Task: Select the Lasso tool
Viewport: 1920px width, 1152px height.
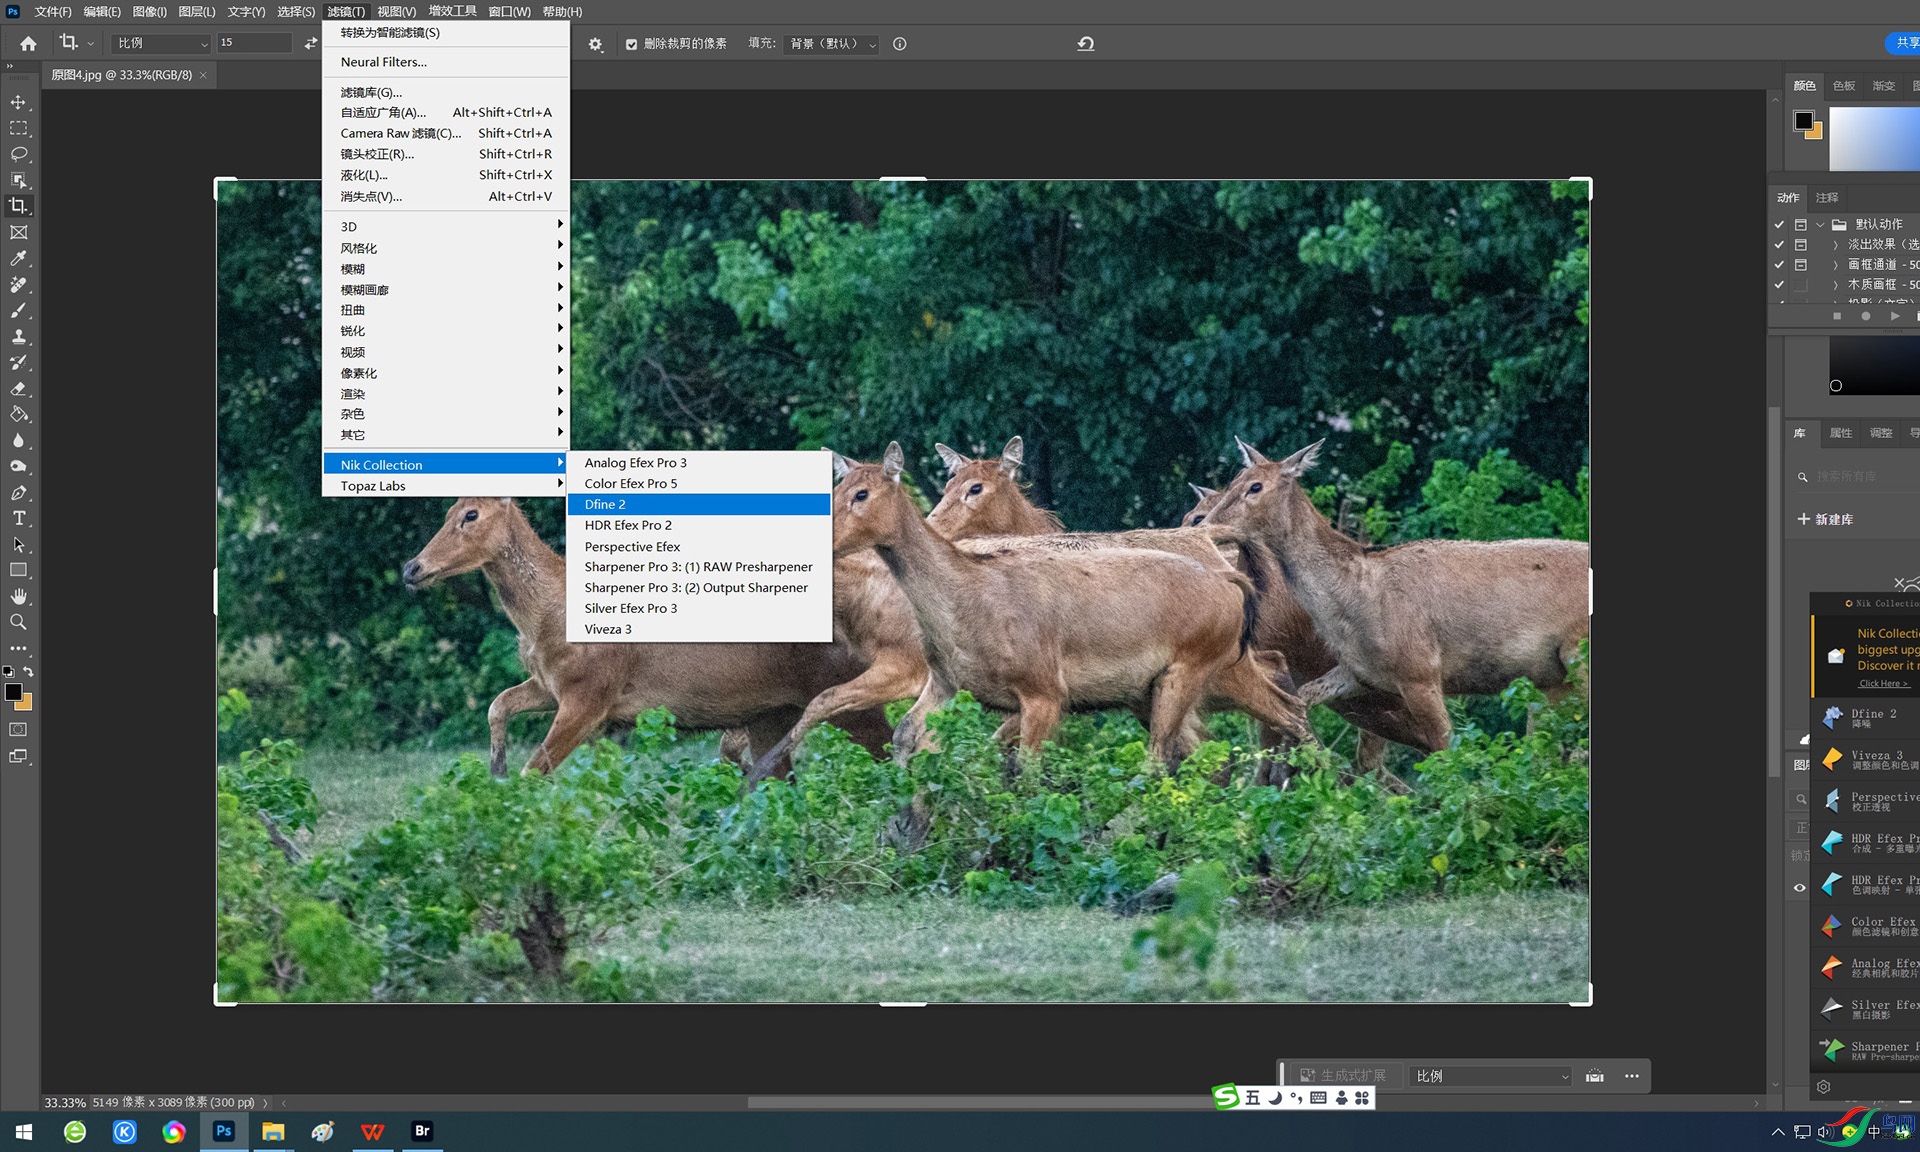Action: [x=18, y=154]
